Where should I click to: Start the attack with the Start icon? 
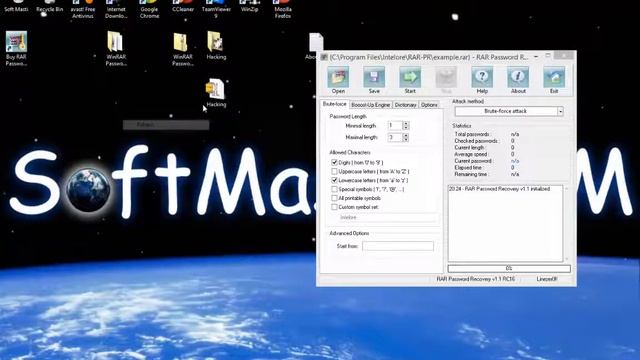click(410, 80)
